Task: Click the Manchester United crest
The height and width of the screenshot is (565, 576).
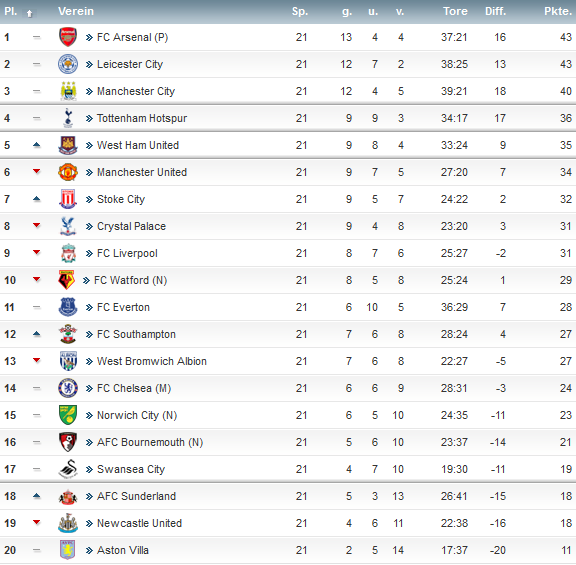Action: (68, 172)
